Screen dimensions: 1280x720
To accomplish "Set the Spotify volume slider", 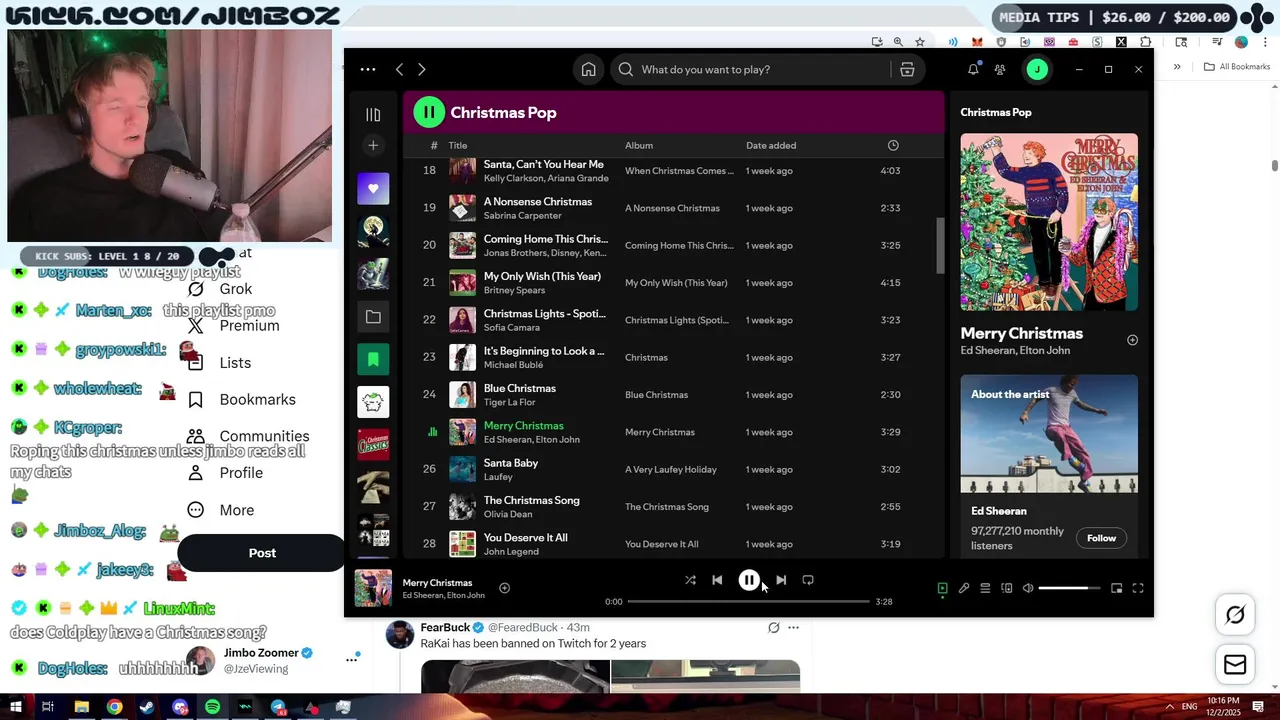I will 1069,589.
